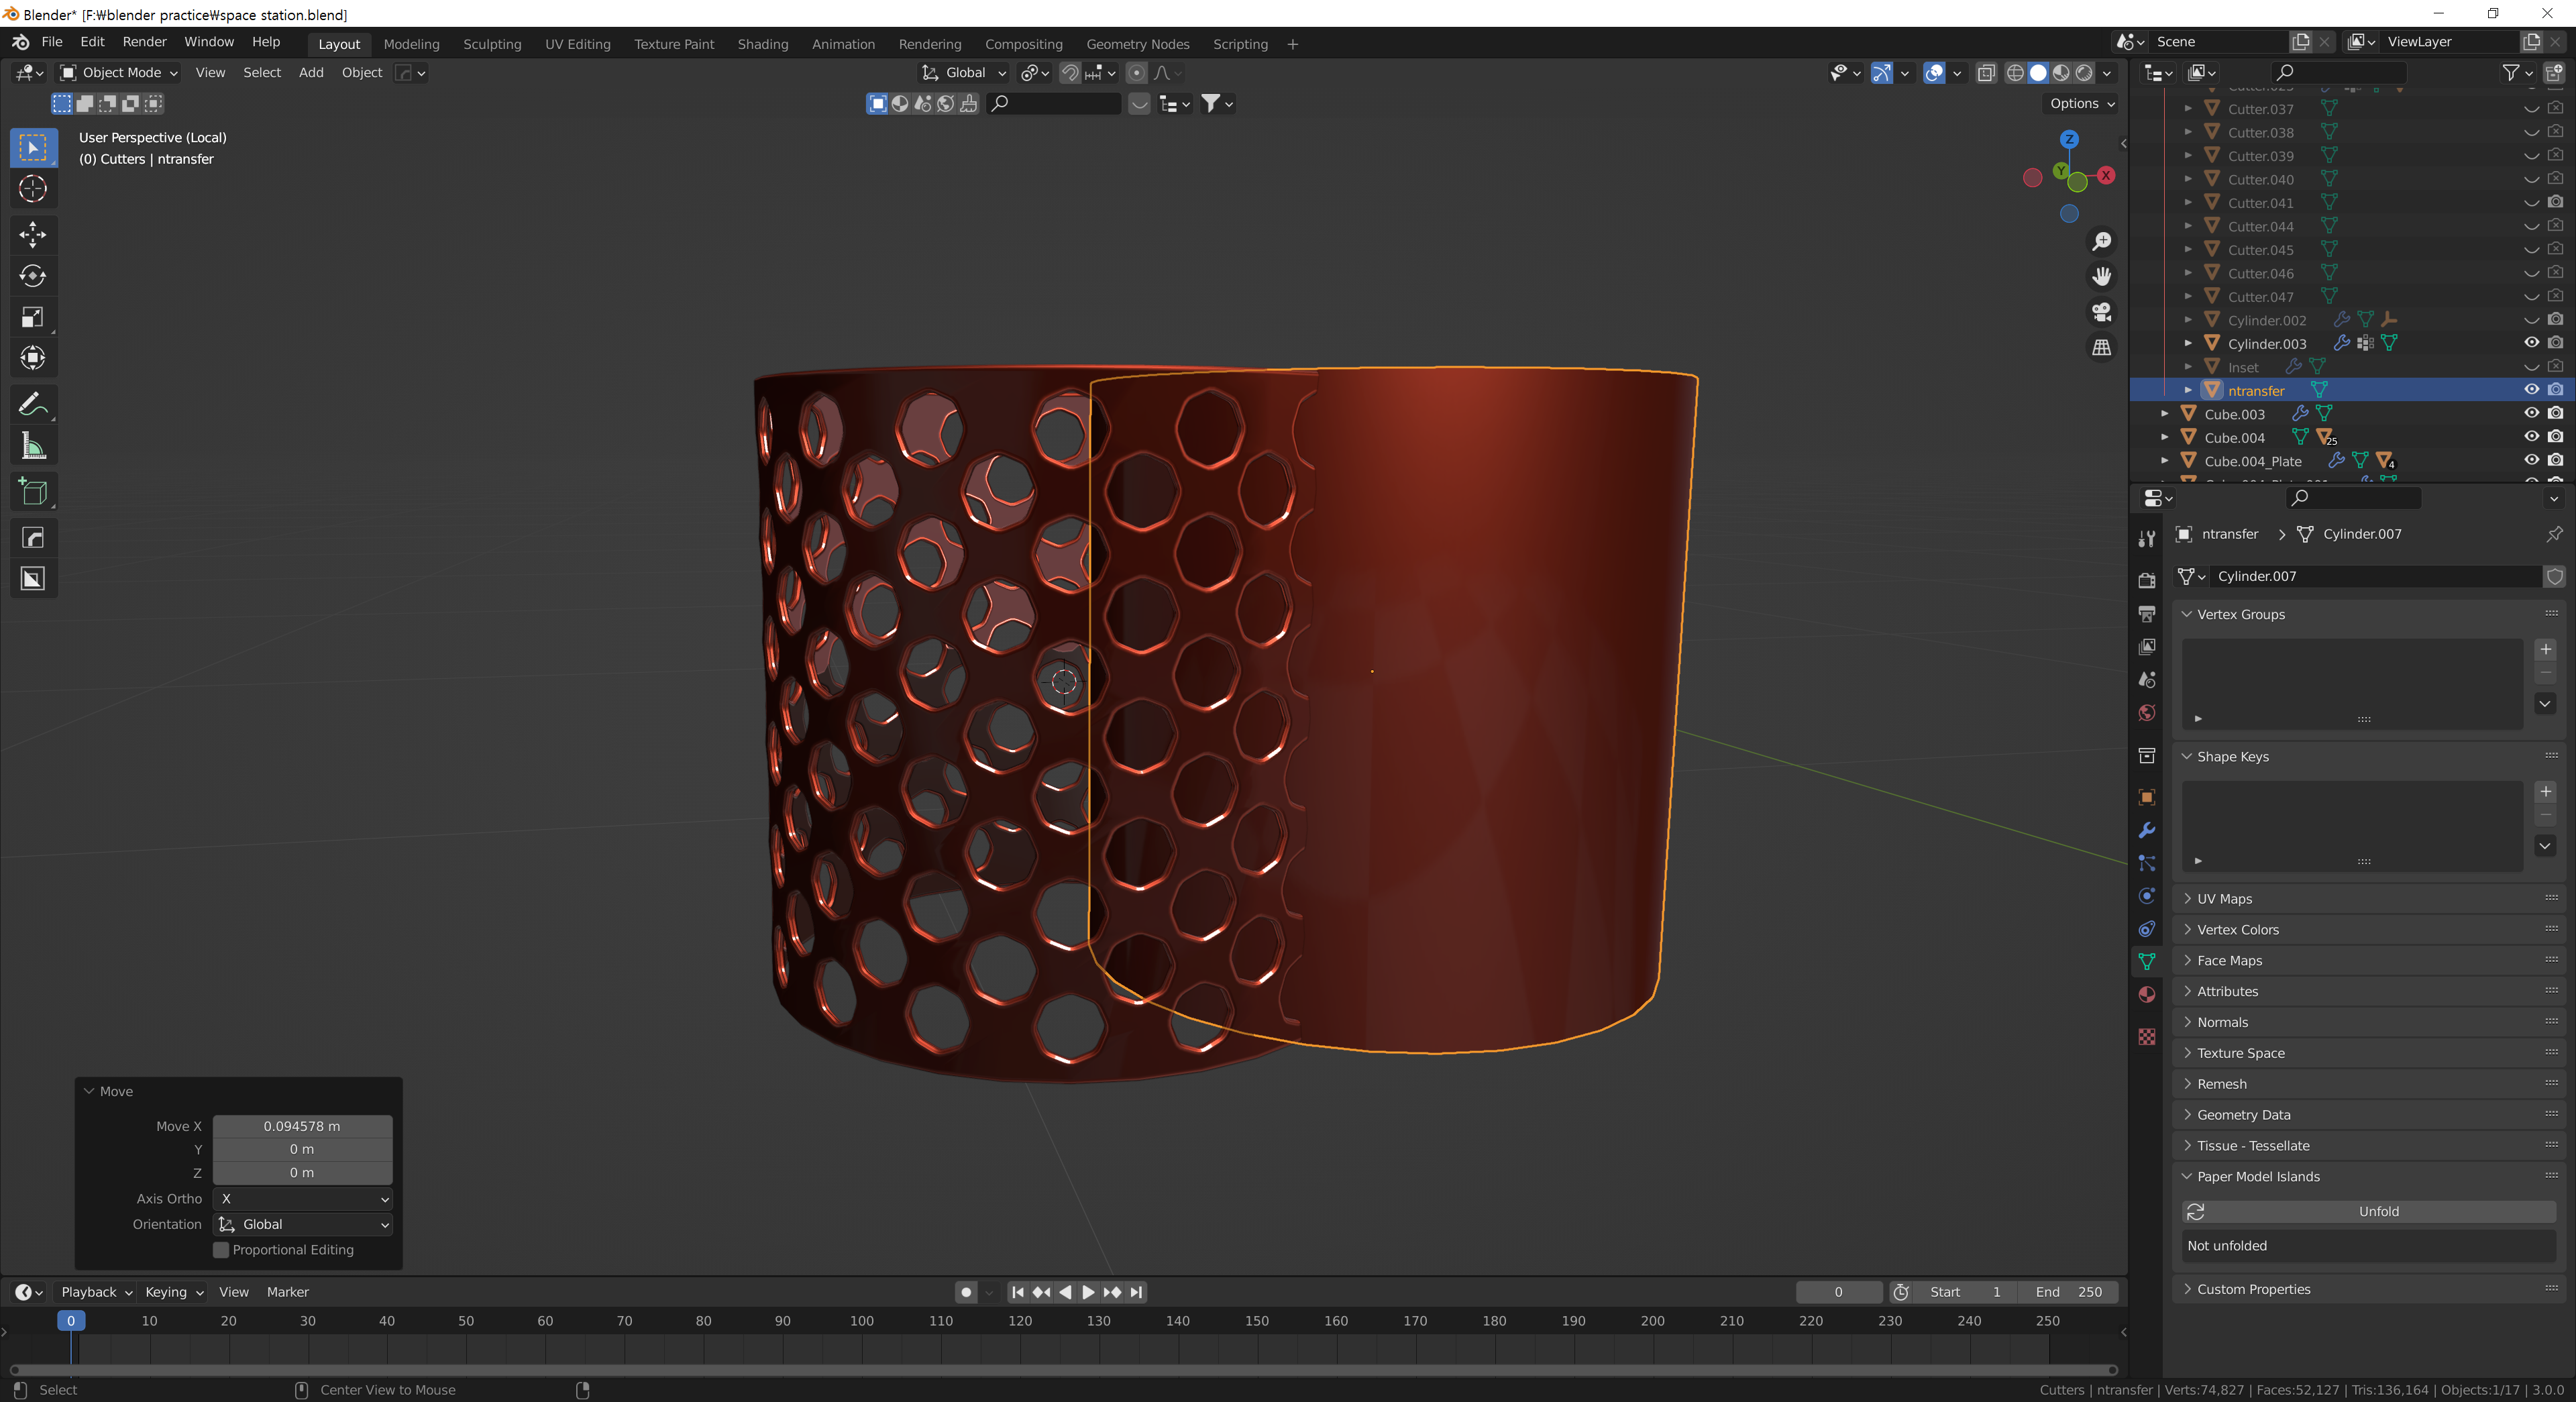Open the Object Mode dropdown
This screenshot has height=1402, width=2576.
coord(119,72)
